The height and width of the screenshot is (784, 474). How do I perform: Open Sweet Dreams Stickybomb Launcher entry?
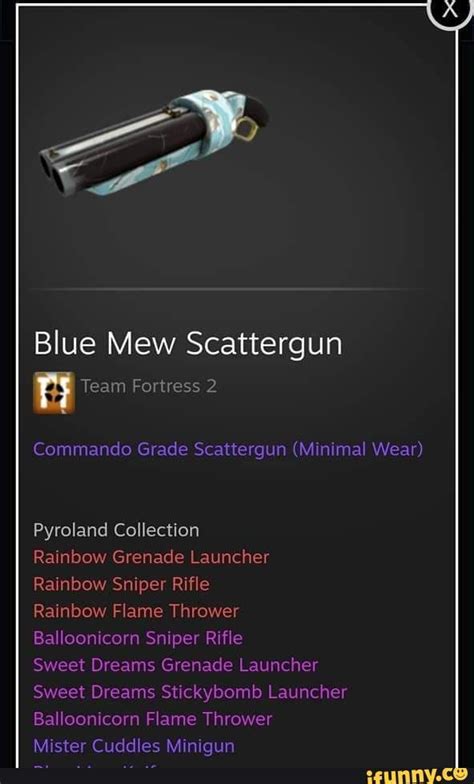point(190,692)
